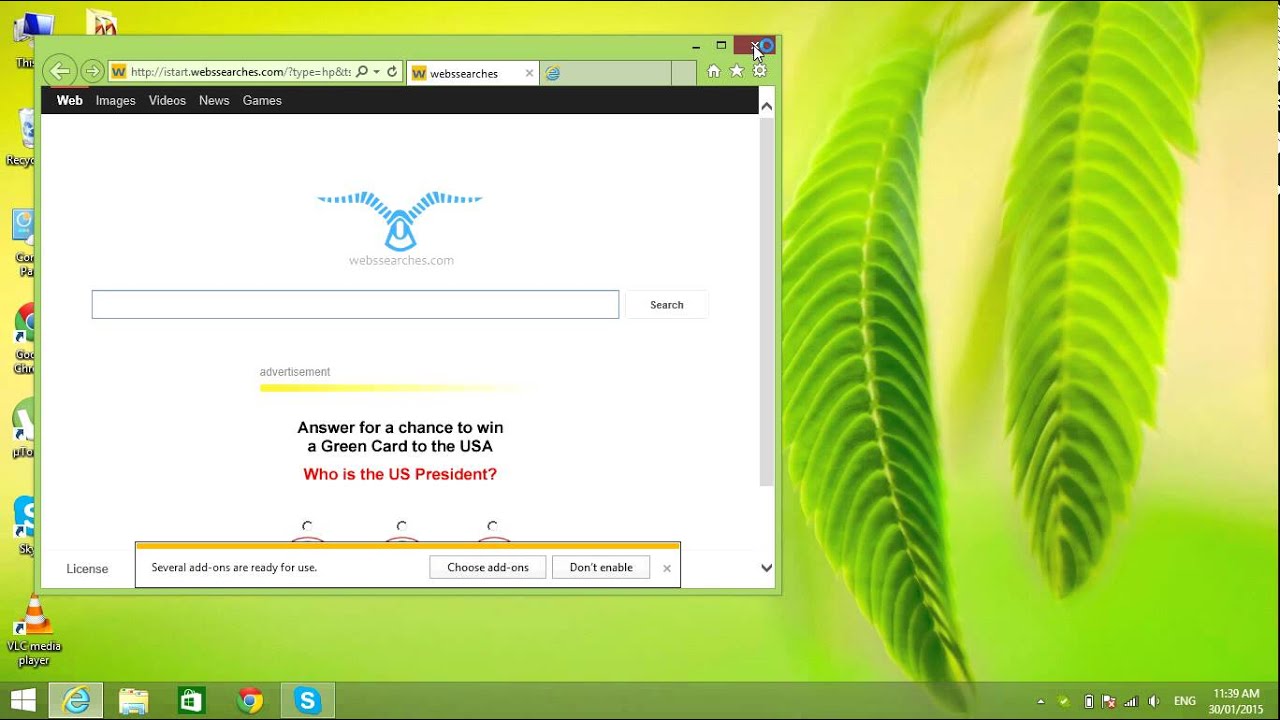Open a new tab button
Image resolution: width=1280 pixels, height=720 pixels.
point(683,73)
